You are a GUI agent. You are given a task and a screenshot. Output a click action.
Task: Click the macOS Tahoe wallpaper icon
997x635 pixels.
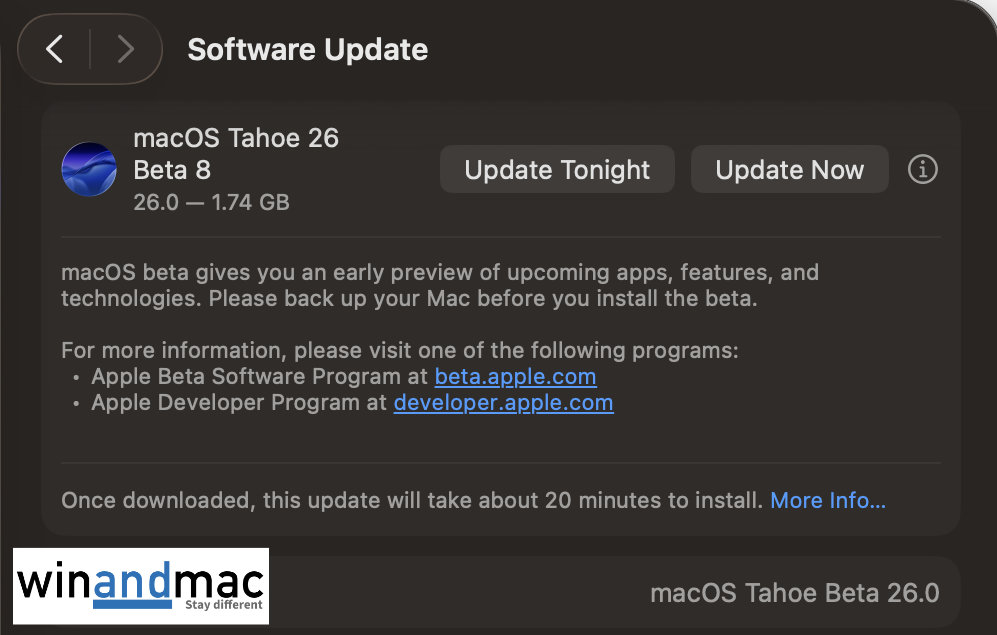coord(89,169)
